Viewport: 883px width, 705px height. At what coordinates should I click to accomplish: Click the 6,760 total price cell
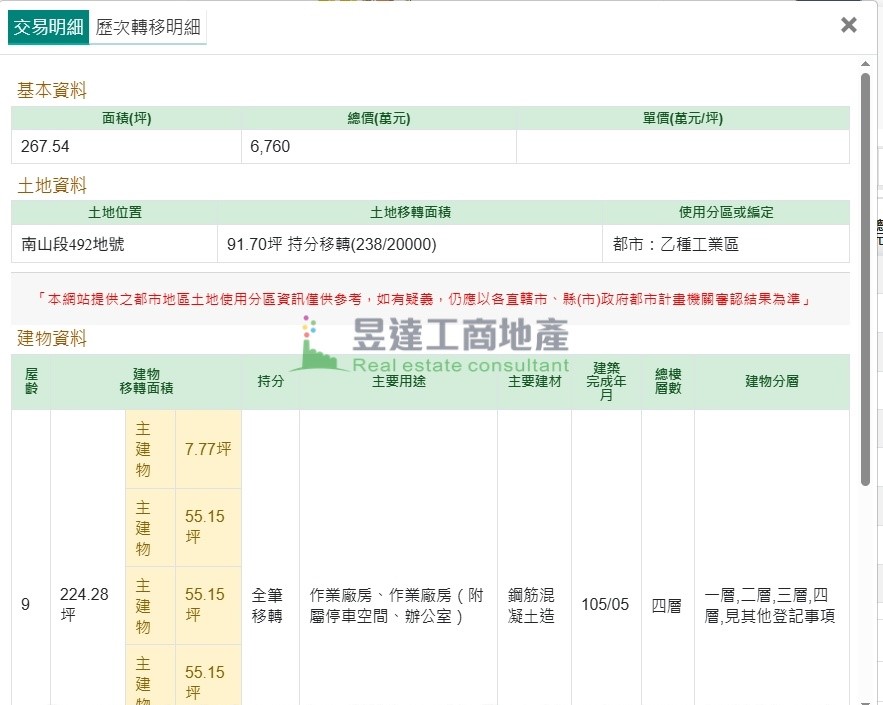[379, 147]
